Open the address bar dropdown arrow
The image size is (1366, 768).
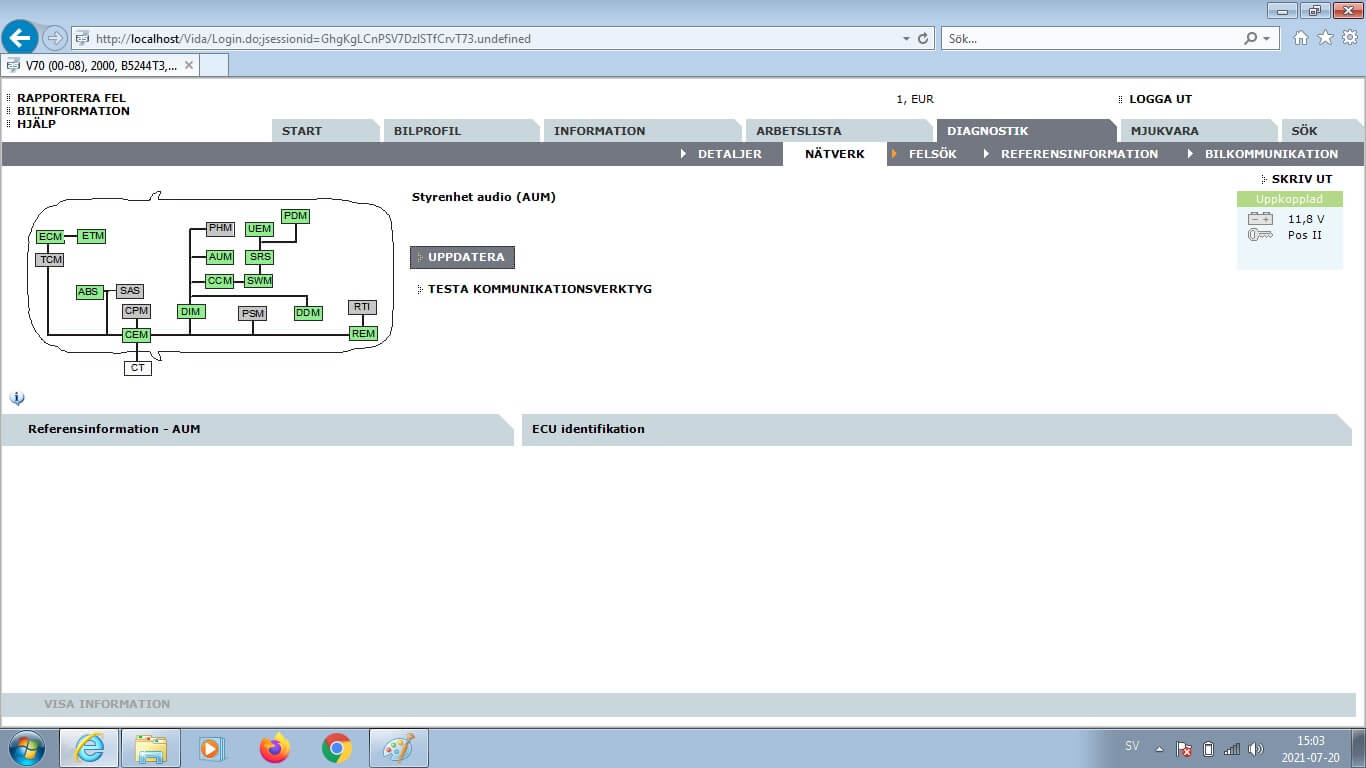click(x=906, y=39)
